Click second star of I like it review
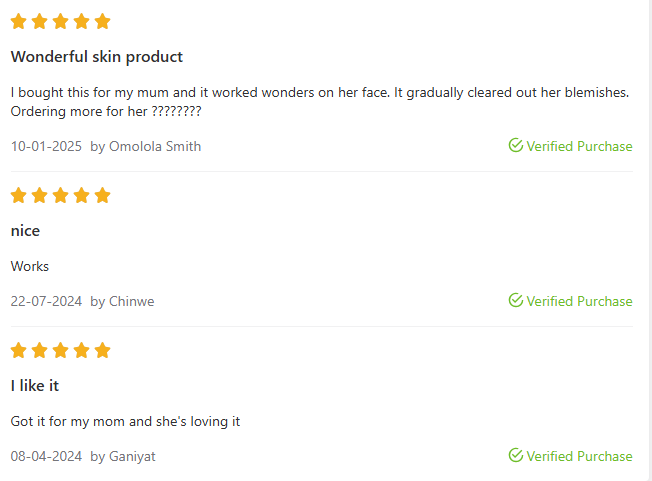Screen dimensions: 652x481 click(x=40, y=350)
